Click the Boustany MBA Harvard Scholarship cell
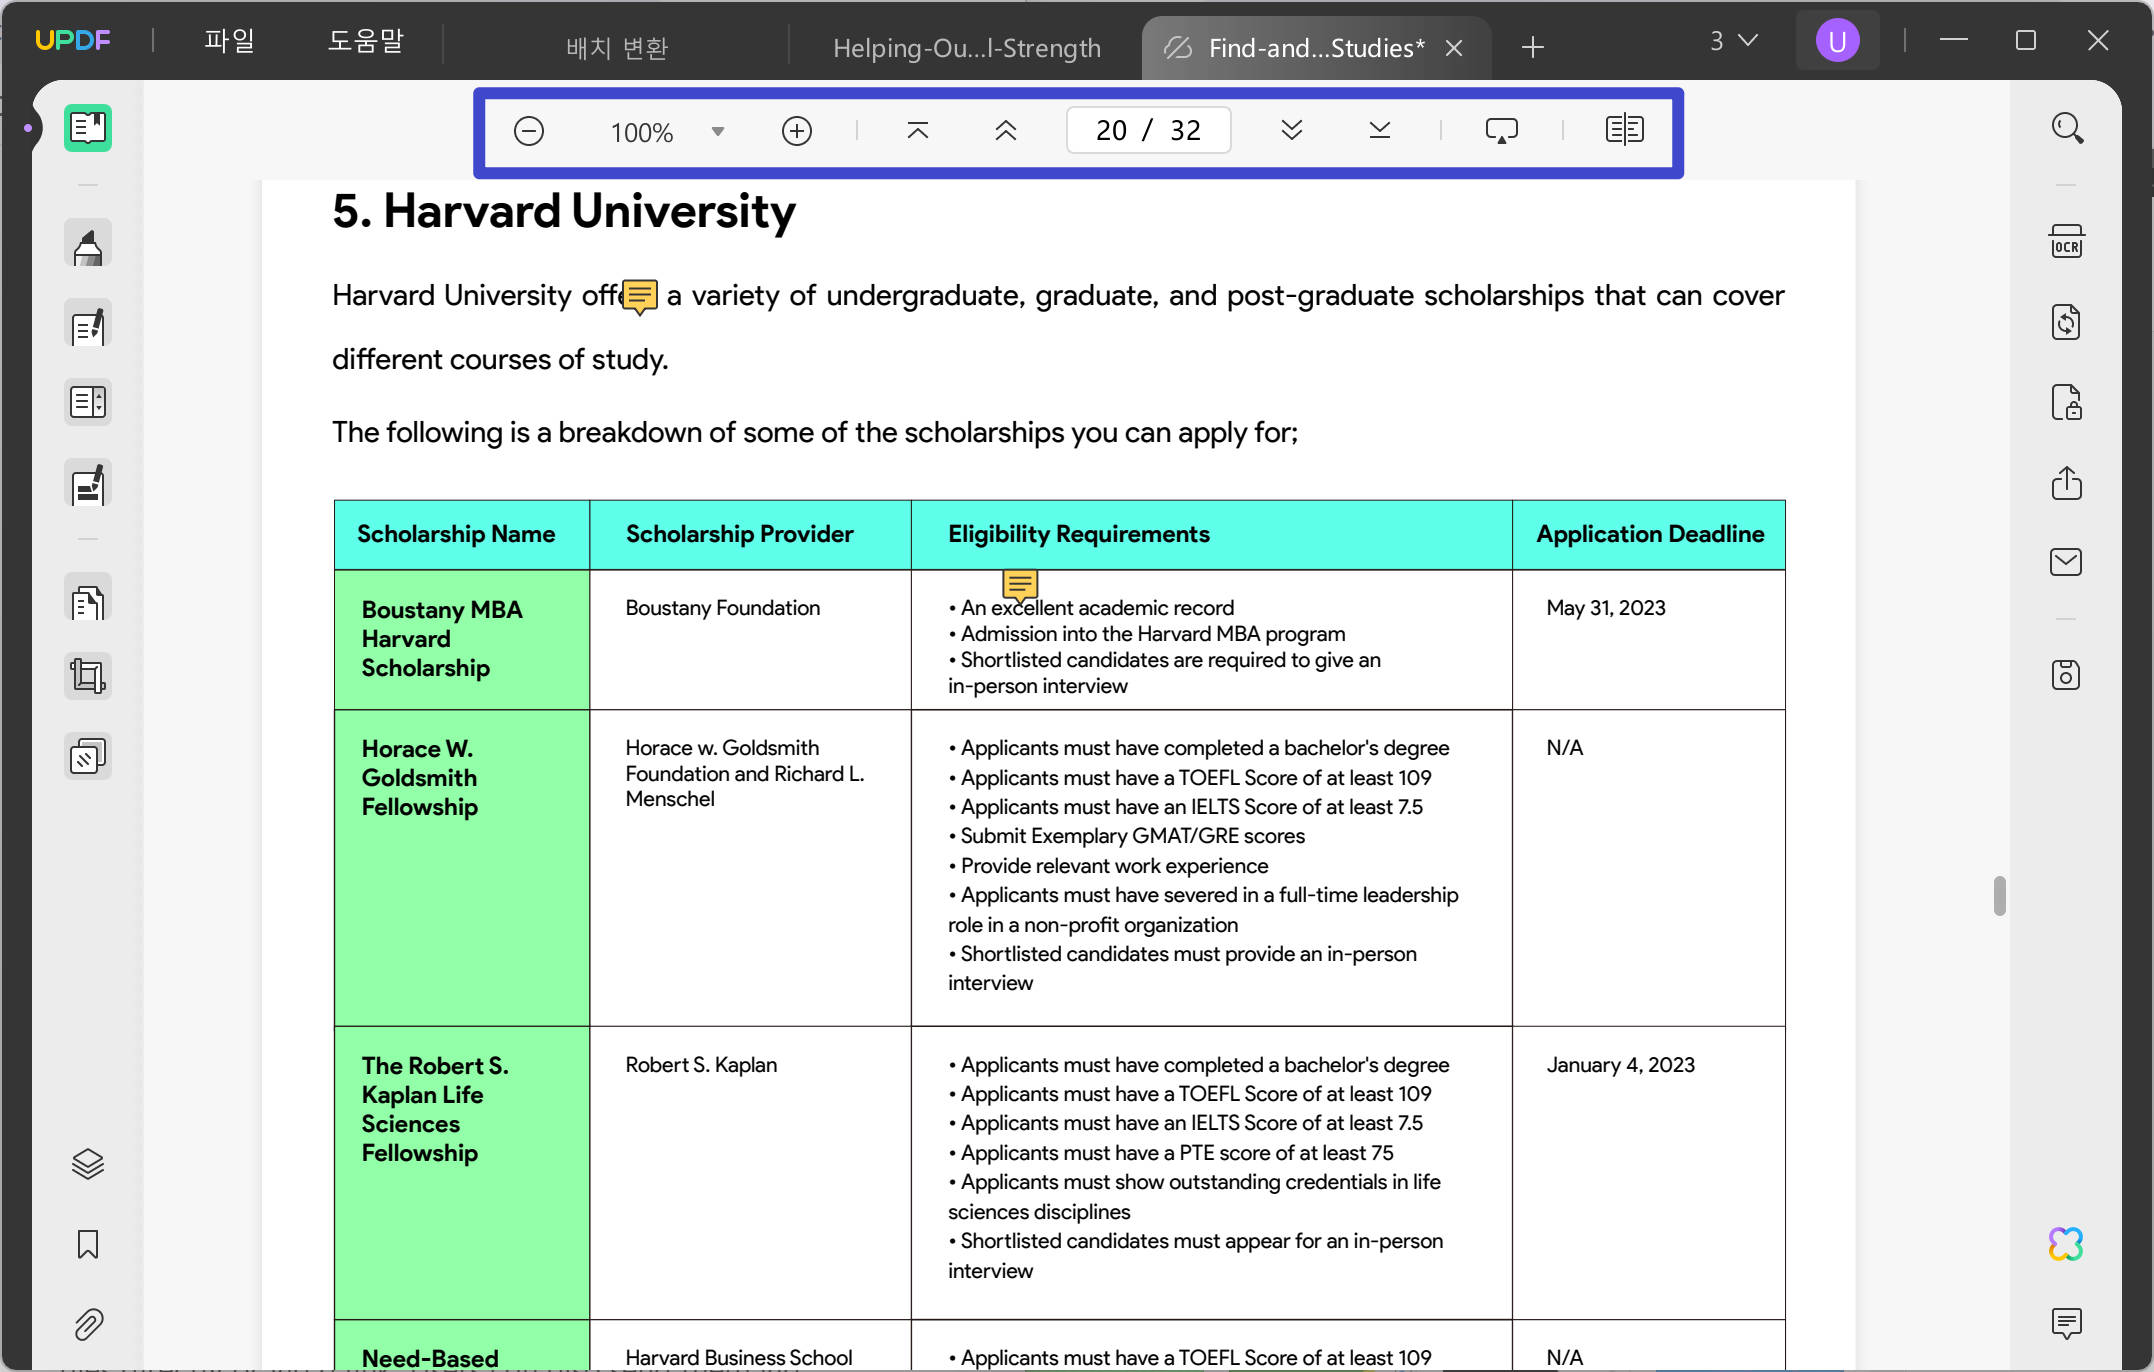 [x=461, y=640]
